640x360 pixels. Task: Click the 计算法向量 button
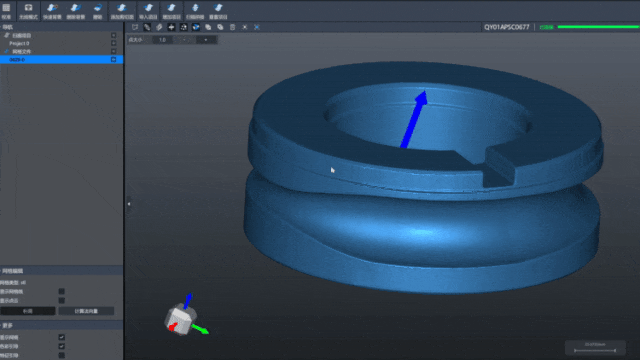(x=86, y=311)
